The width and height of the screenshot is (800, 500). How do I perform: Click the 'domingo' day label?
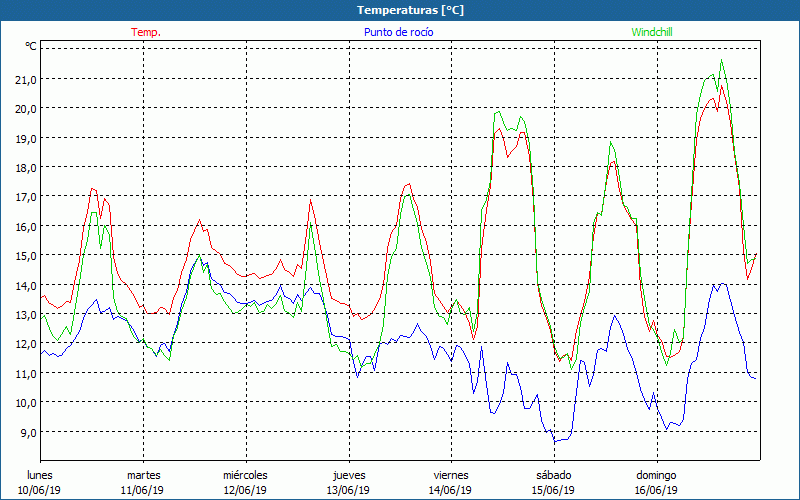[x=656, y=476]
